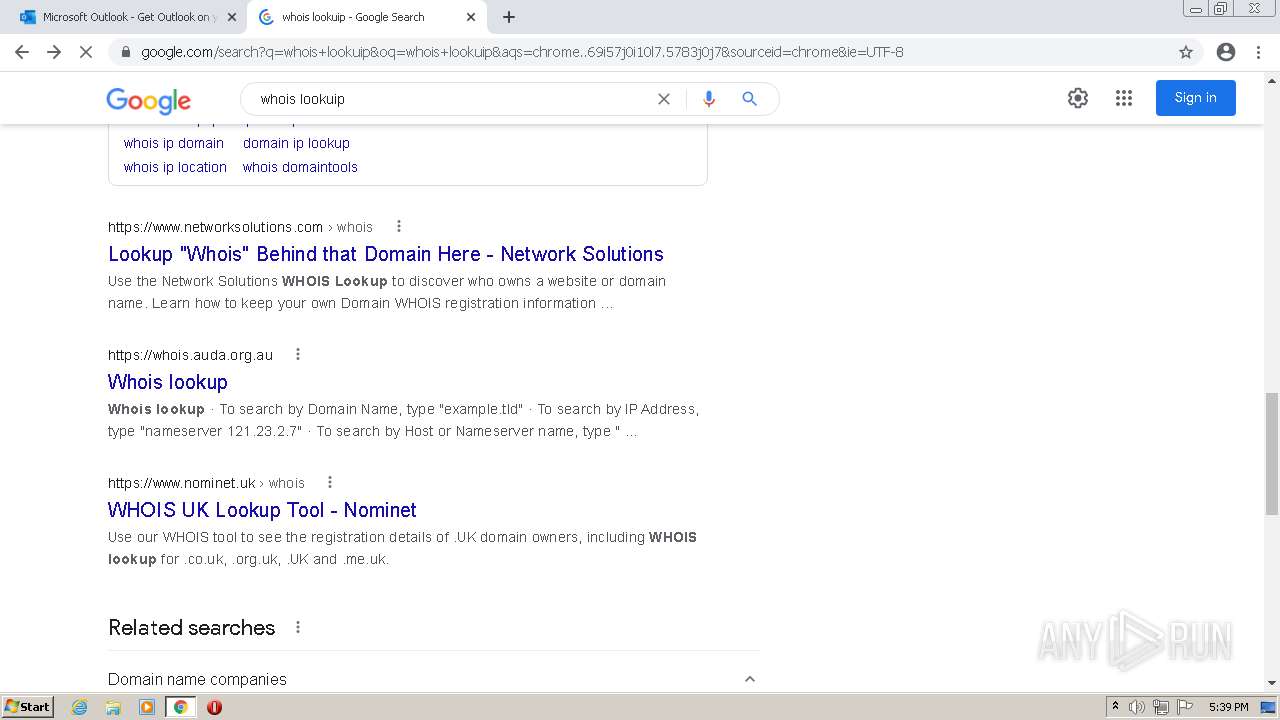
Task: View site info via the padlock icon
Action: [126, 52]
